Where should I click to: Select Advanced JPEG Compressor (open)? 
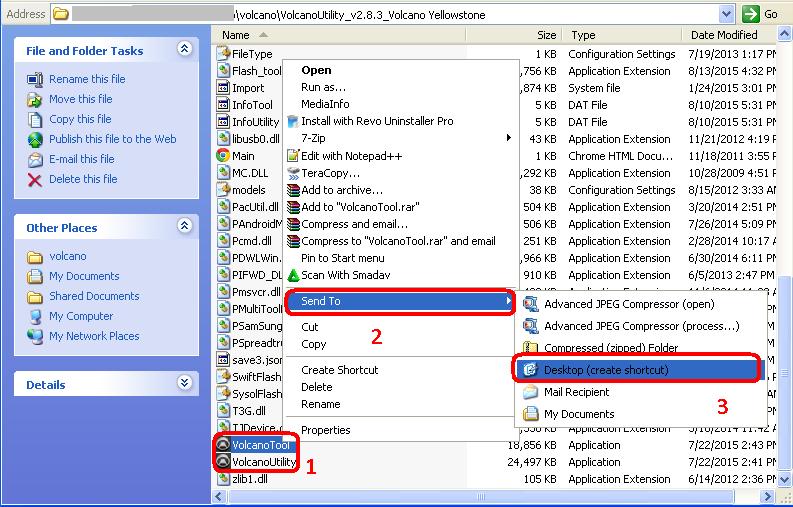click(640, 304)
